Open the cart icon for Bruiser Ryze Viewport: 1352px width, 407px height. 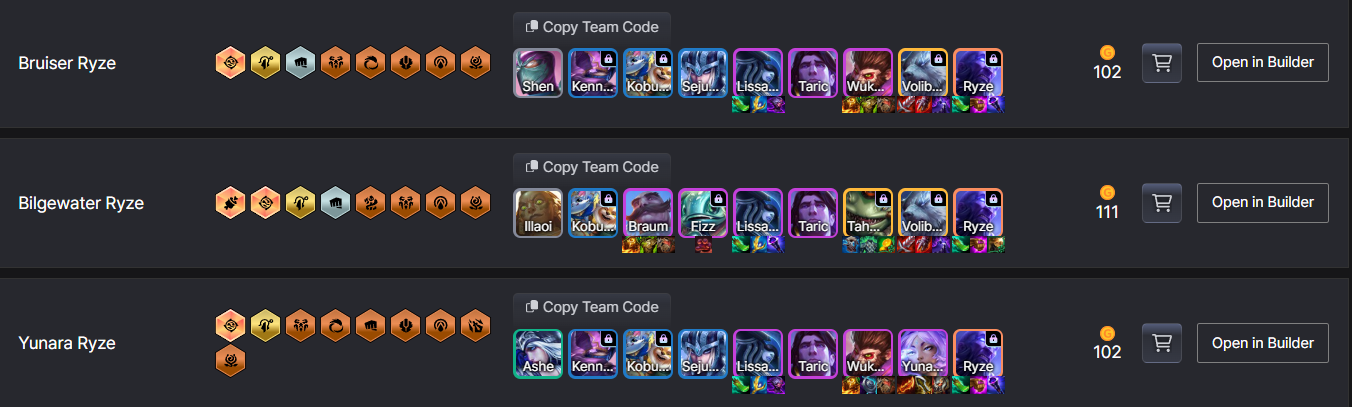(x=1162, y=63)
